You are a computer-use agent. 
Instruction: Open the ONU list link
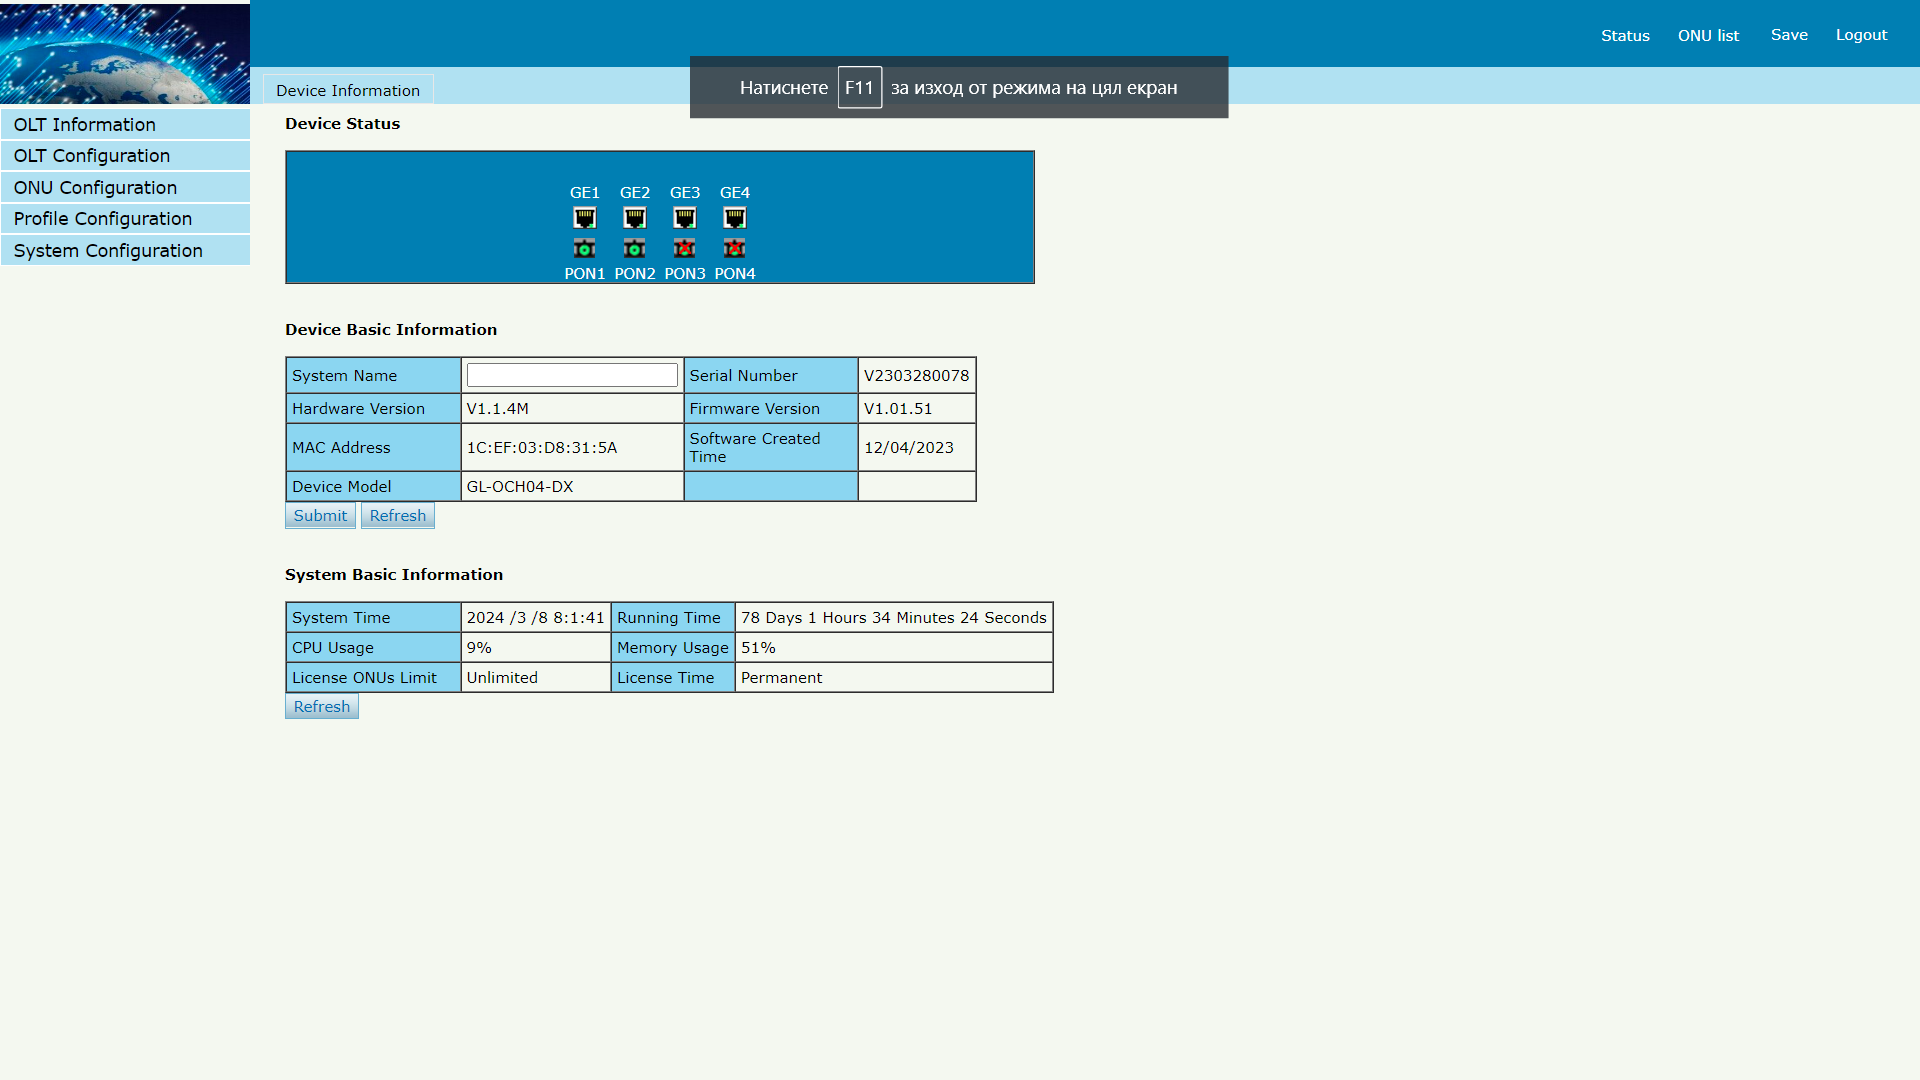[1708, 35]
